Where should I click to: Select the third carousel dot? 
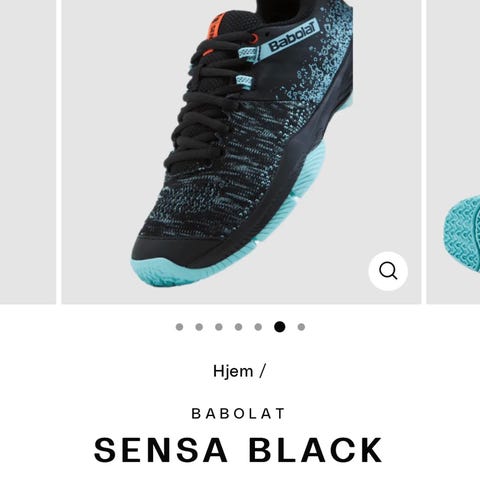(x=219, y=327)
